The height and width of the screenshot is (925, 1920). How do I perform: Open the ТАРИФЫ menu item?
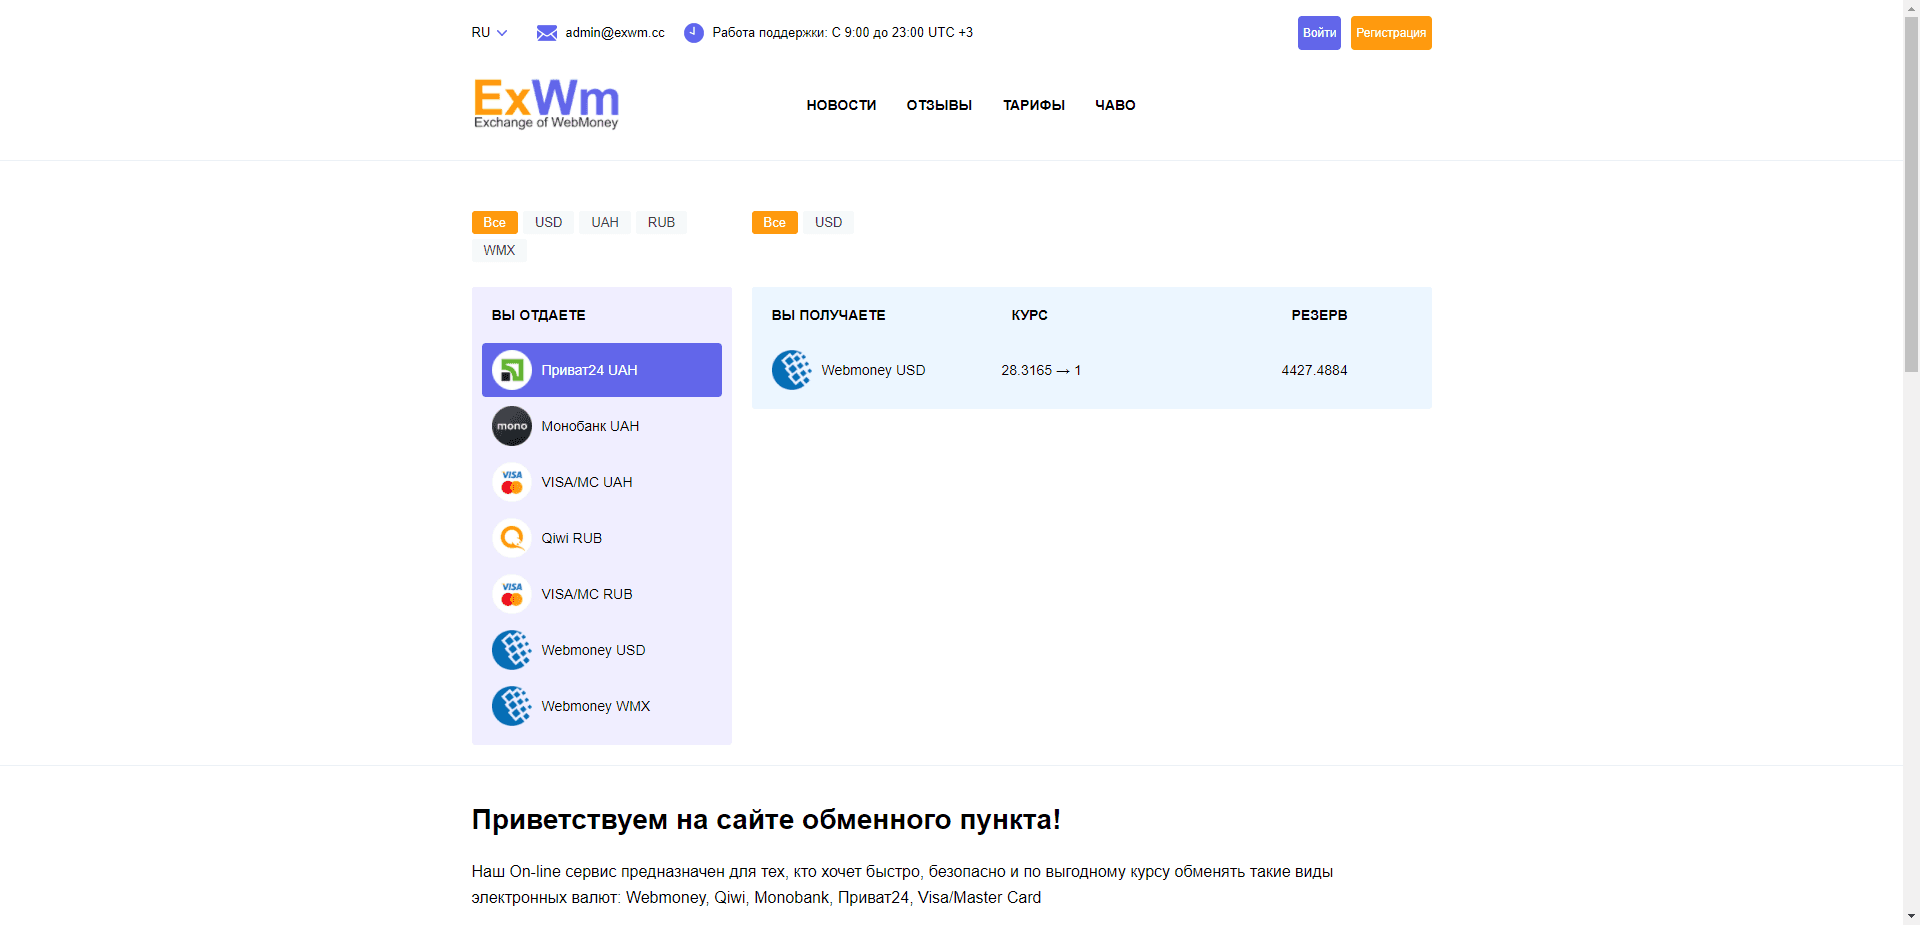point(1033,105)
